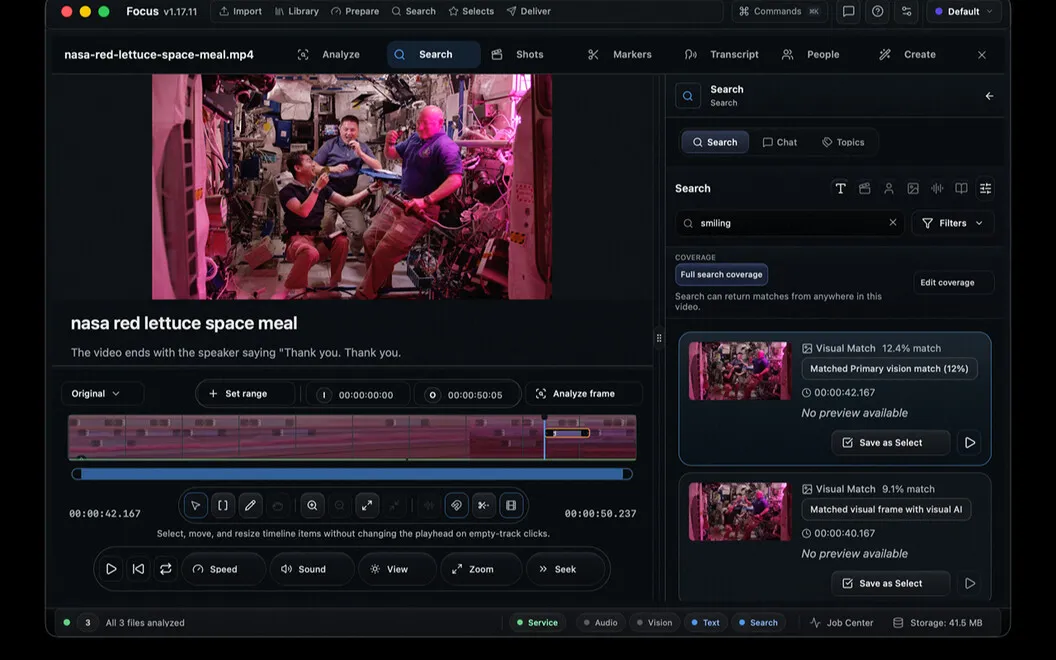
Task: Open search tuning sliders icon
Action: pyautogui.click(x=985, y=189)
